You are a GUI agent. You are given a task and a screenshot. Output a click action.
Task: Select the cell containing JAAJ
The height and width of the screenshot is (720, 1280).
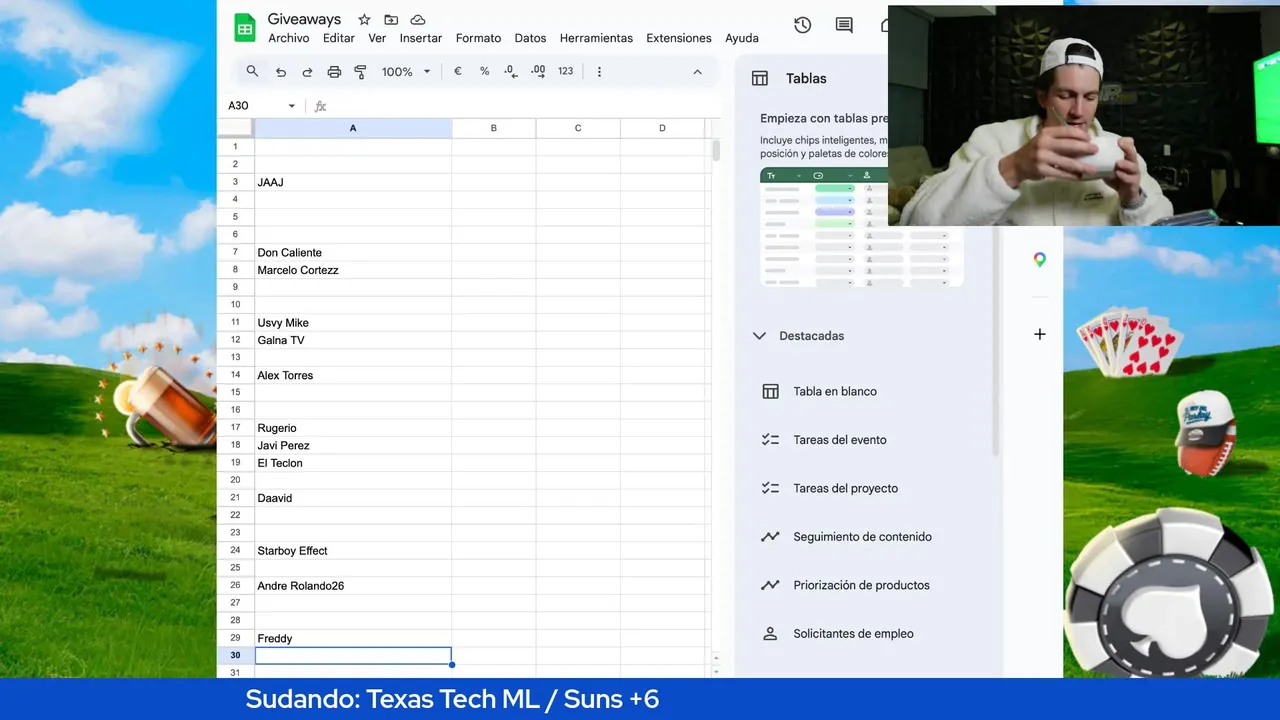pyautogui.click(x=353, y=182)
